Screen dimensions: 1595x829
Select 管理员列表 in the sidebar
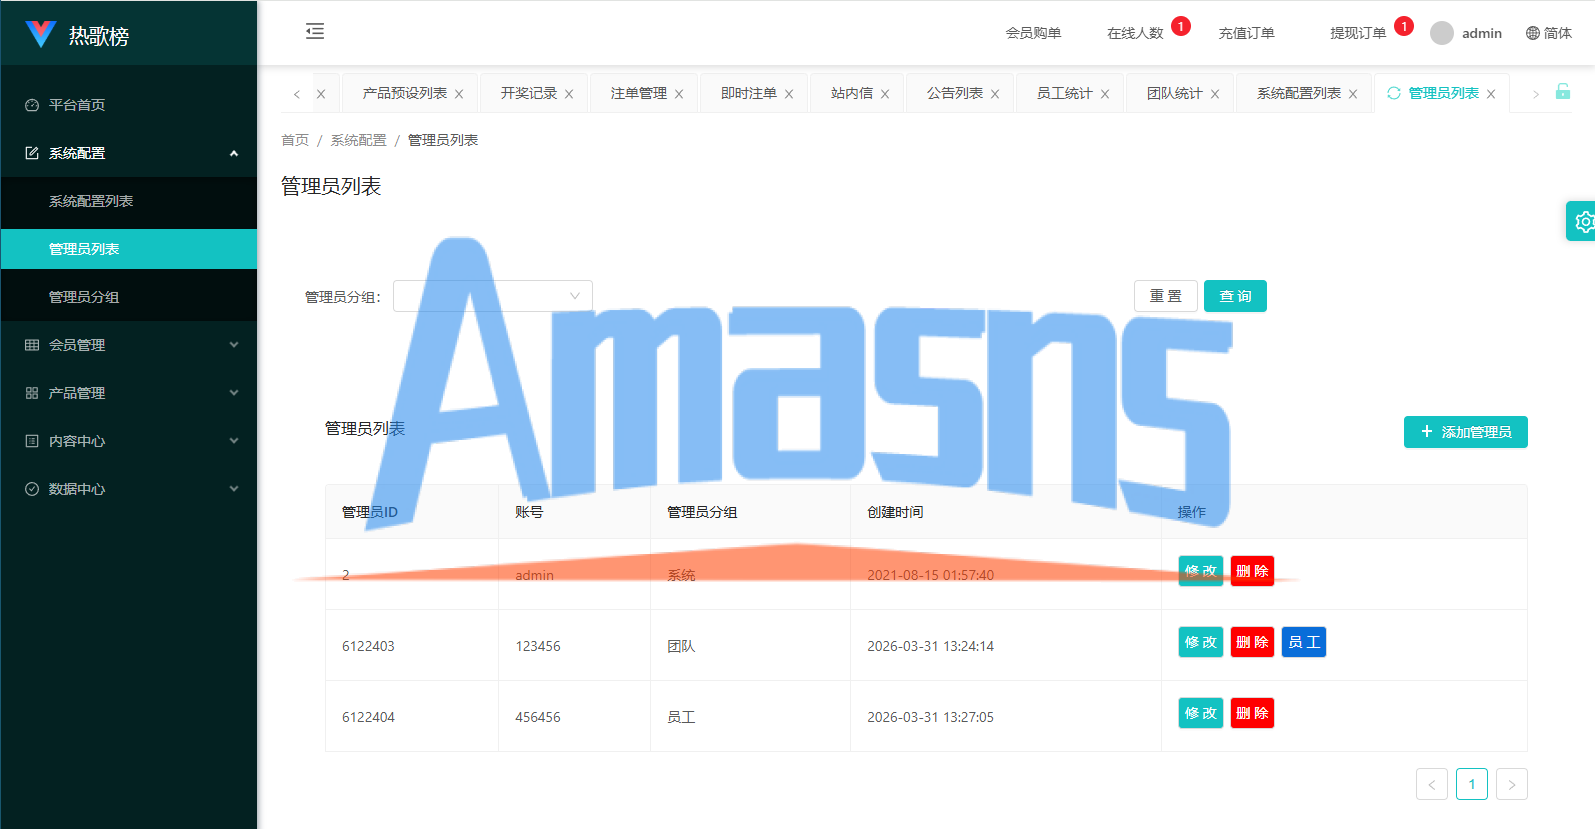coord(128,249)
